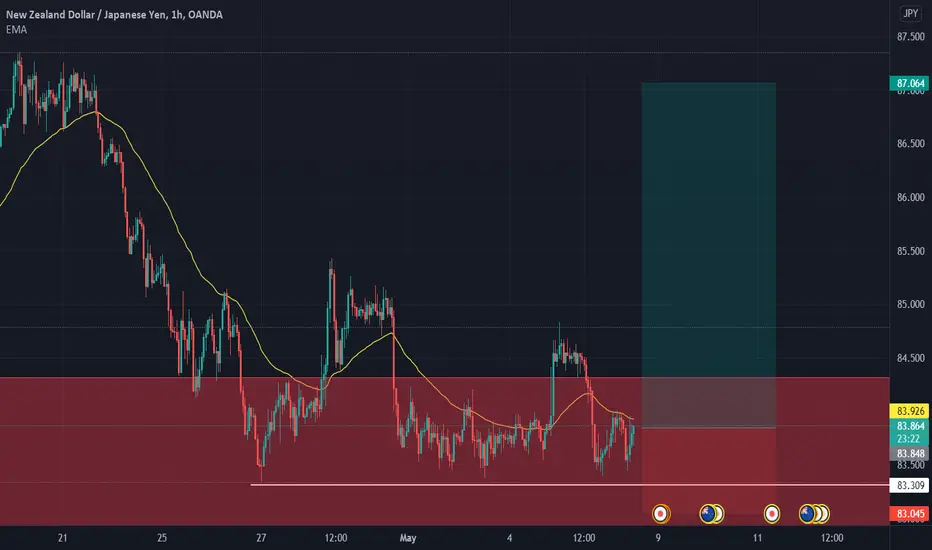932x550 pixels.
Task: Open the first New Zealand flag event icon
Action: click(707, 513)
